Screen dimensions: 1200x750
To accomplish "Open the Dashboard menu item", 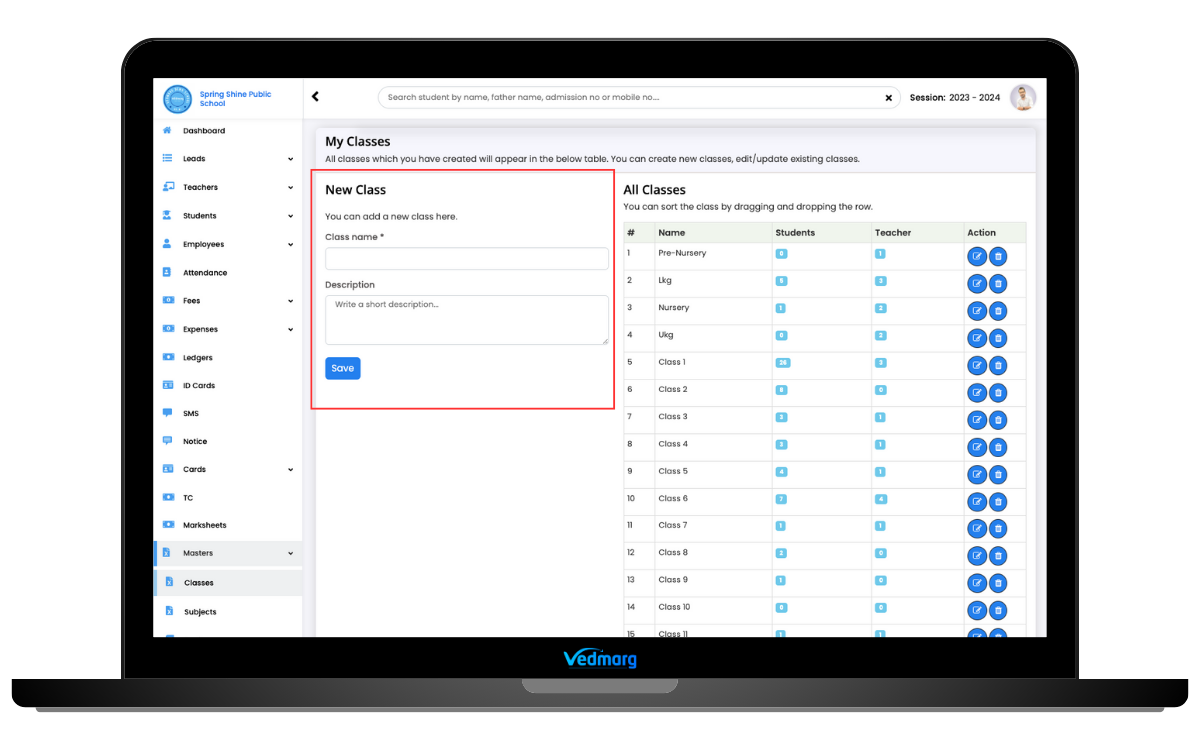I will coord(204,131).
